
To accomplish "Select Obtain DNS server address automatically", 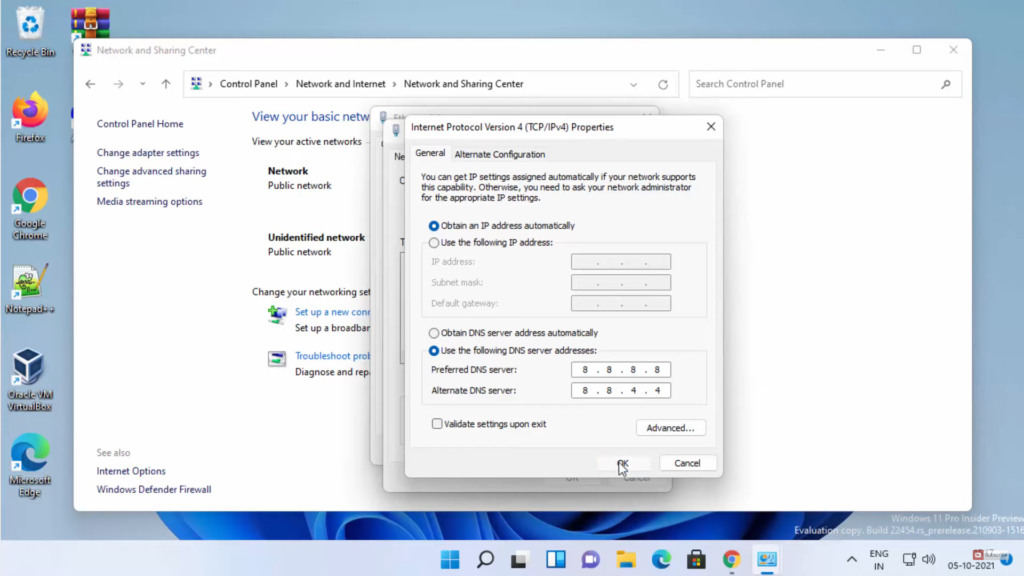I will (434, 333).
